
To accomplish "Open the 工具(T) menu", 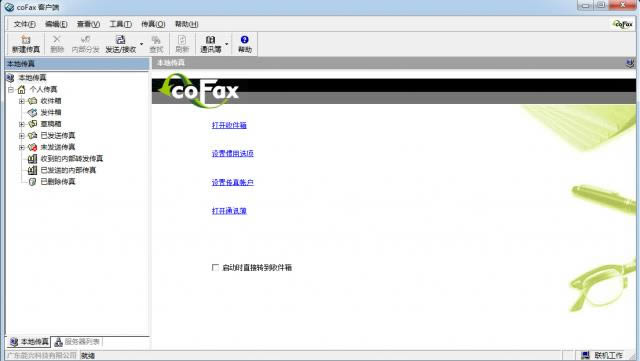I will [x=120, y=24].
